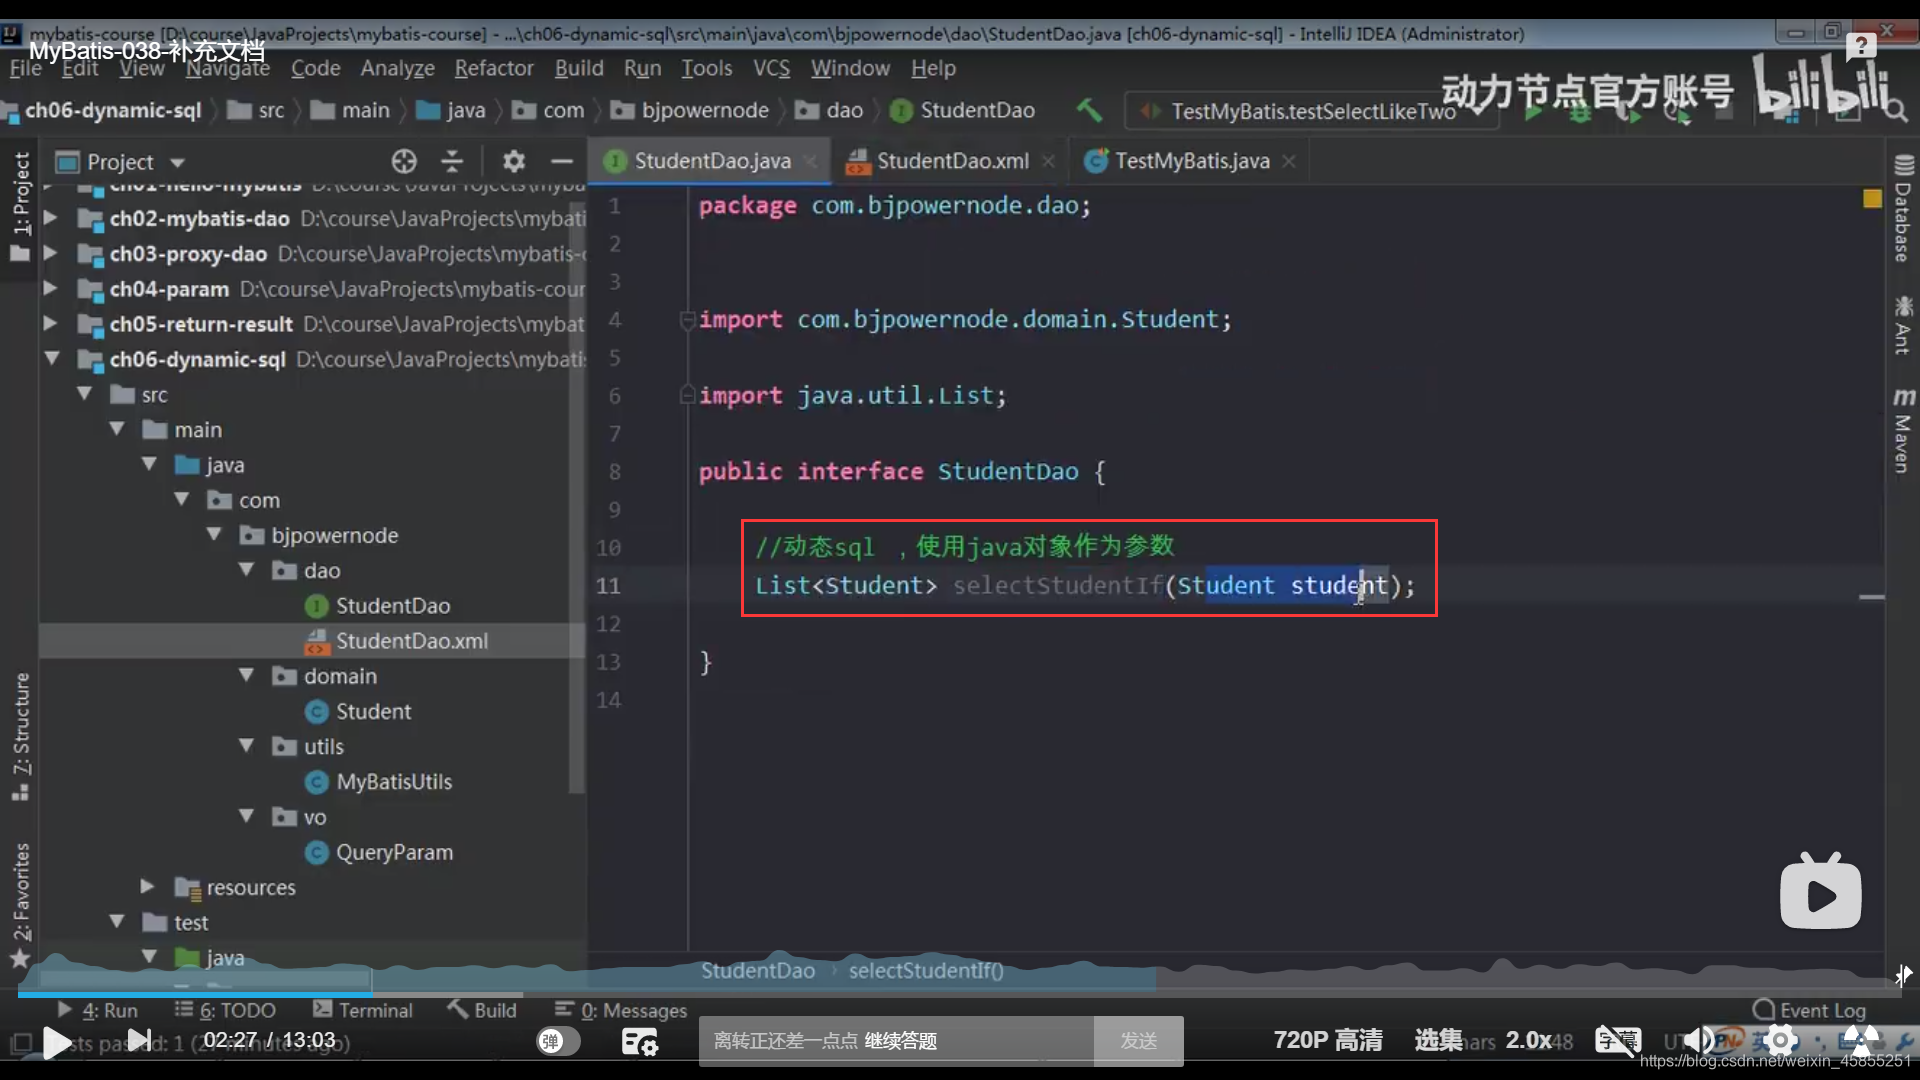Collapse the vo folder

point(247,816)
